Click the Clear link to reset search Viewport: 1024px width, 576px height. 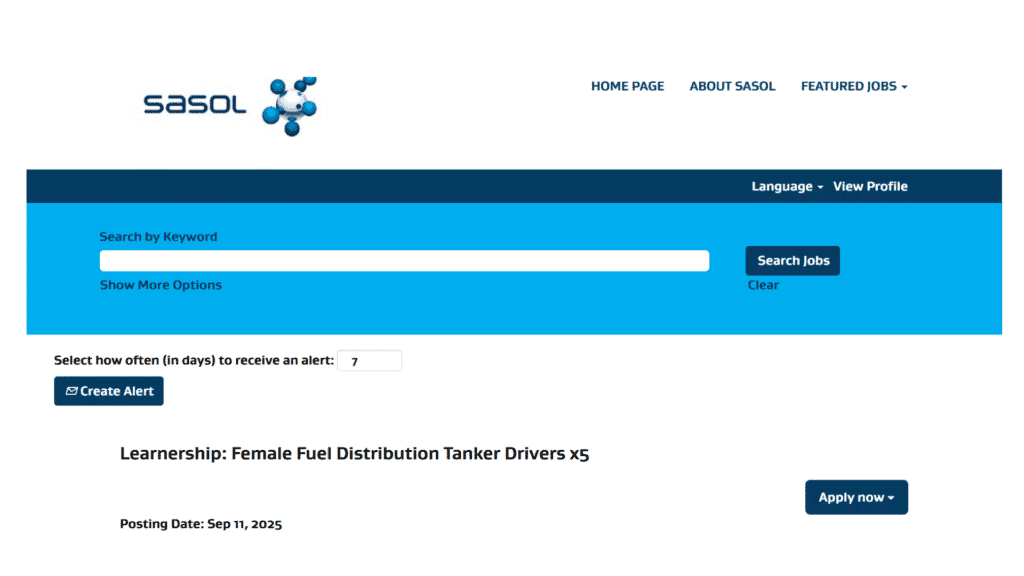click(763, 285)
